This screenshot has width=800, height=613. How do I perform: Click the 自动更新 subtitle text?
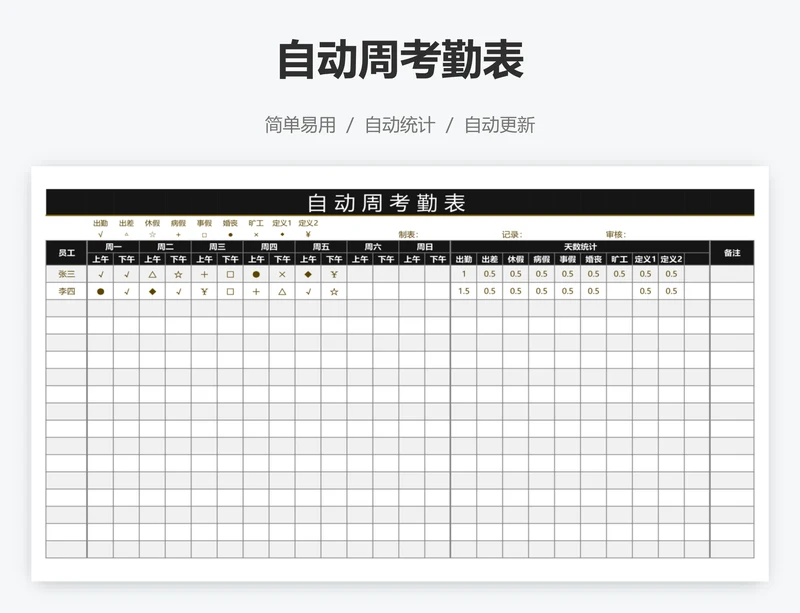pyautogui.click(x=499, y=125)
